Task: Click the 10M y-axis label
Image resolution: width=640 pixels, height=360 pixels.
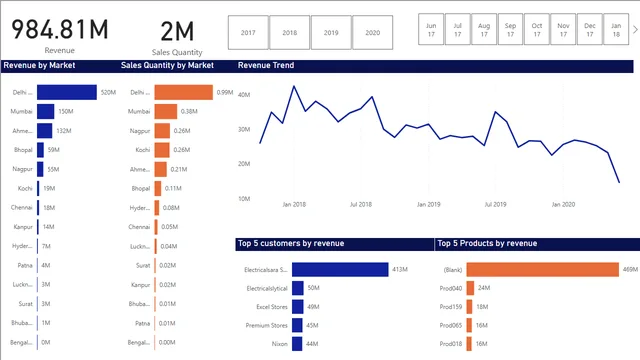Action: pos(244,199)
